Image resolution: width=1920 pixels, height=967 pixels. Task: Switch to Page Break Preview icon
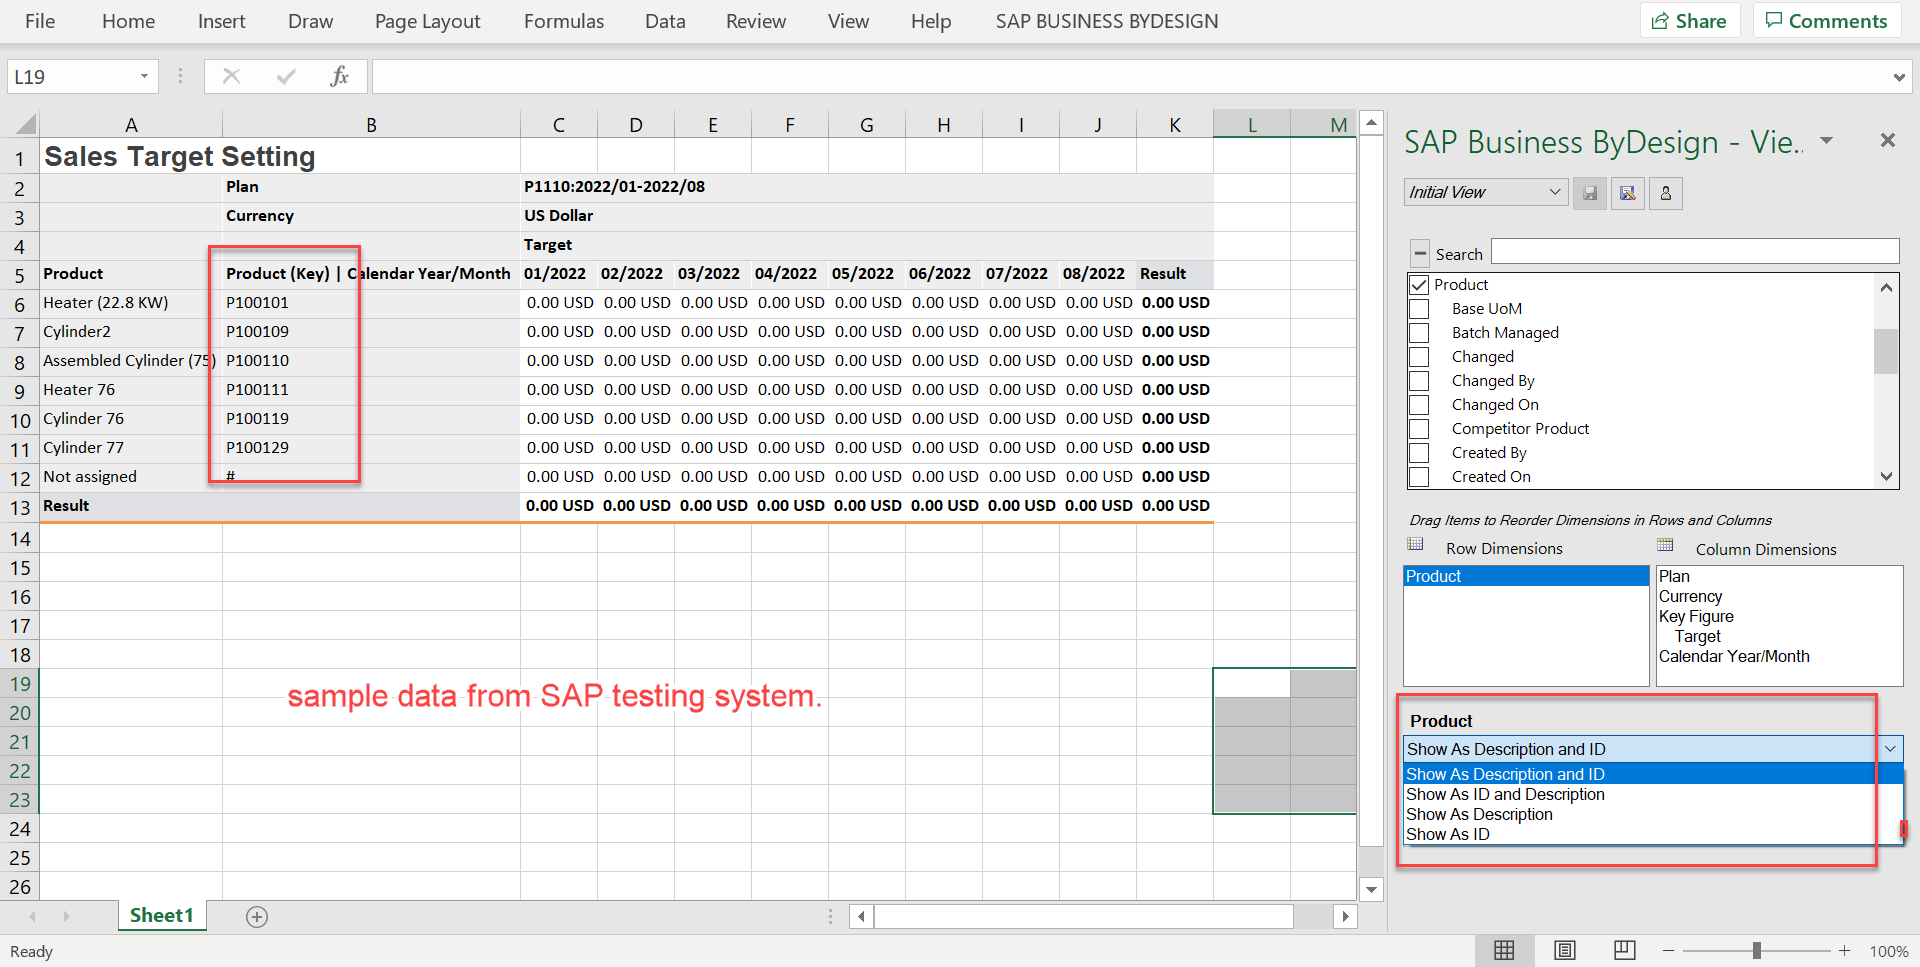tap(1625, 950)
